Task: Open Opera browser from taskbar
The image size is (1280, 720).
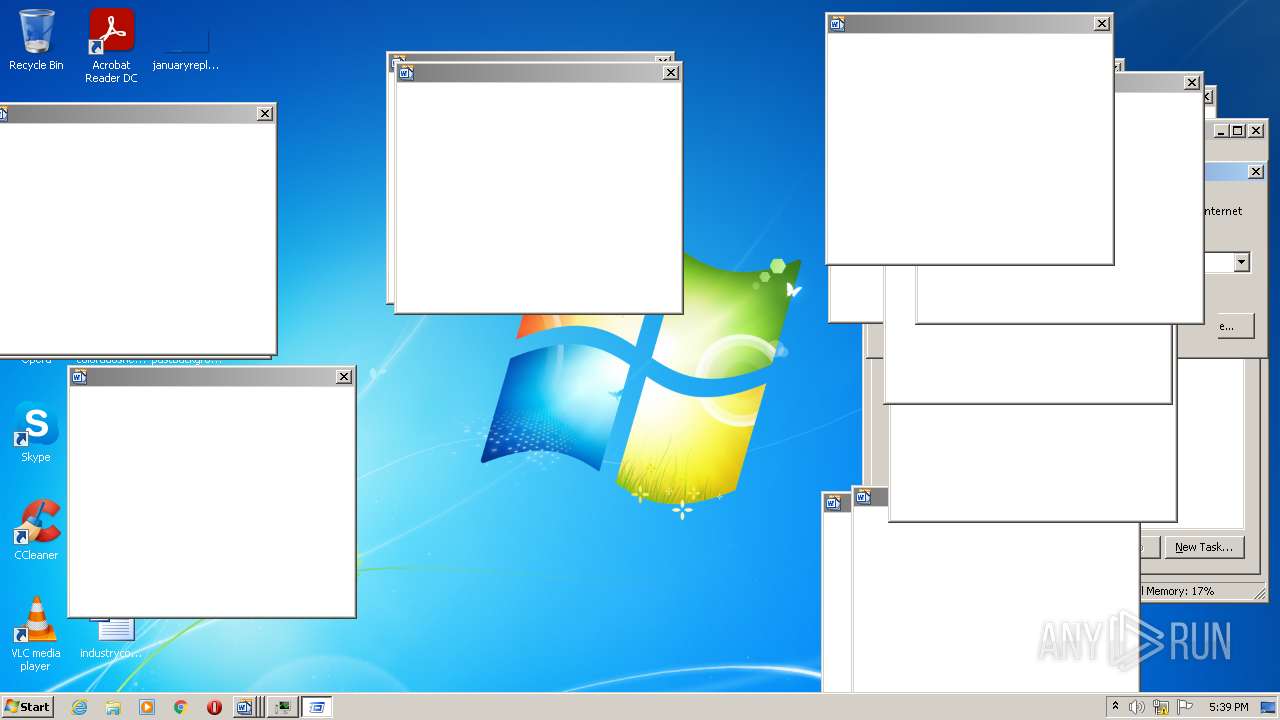Action: [x=214, y=707]
